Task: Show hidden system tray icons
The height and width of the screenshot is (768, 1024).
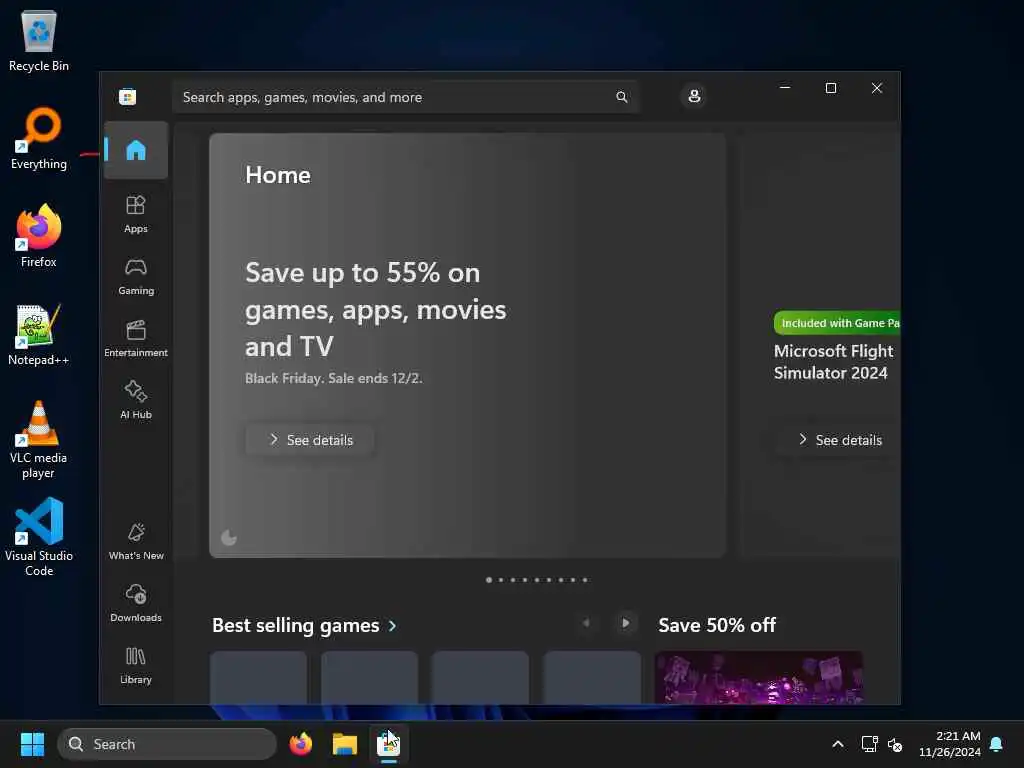Action: tap(838, 744)
